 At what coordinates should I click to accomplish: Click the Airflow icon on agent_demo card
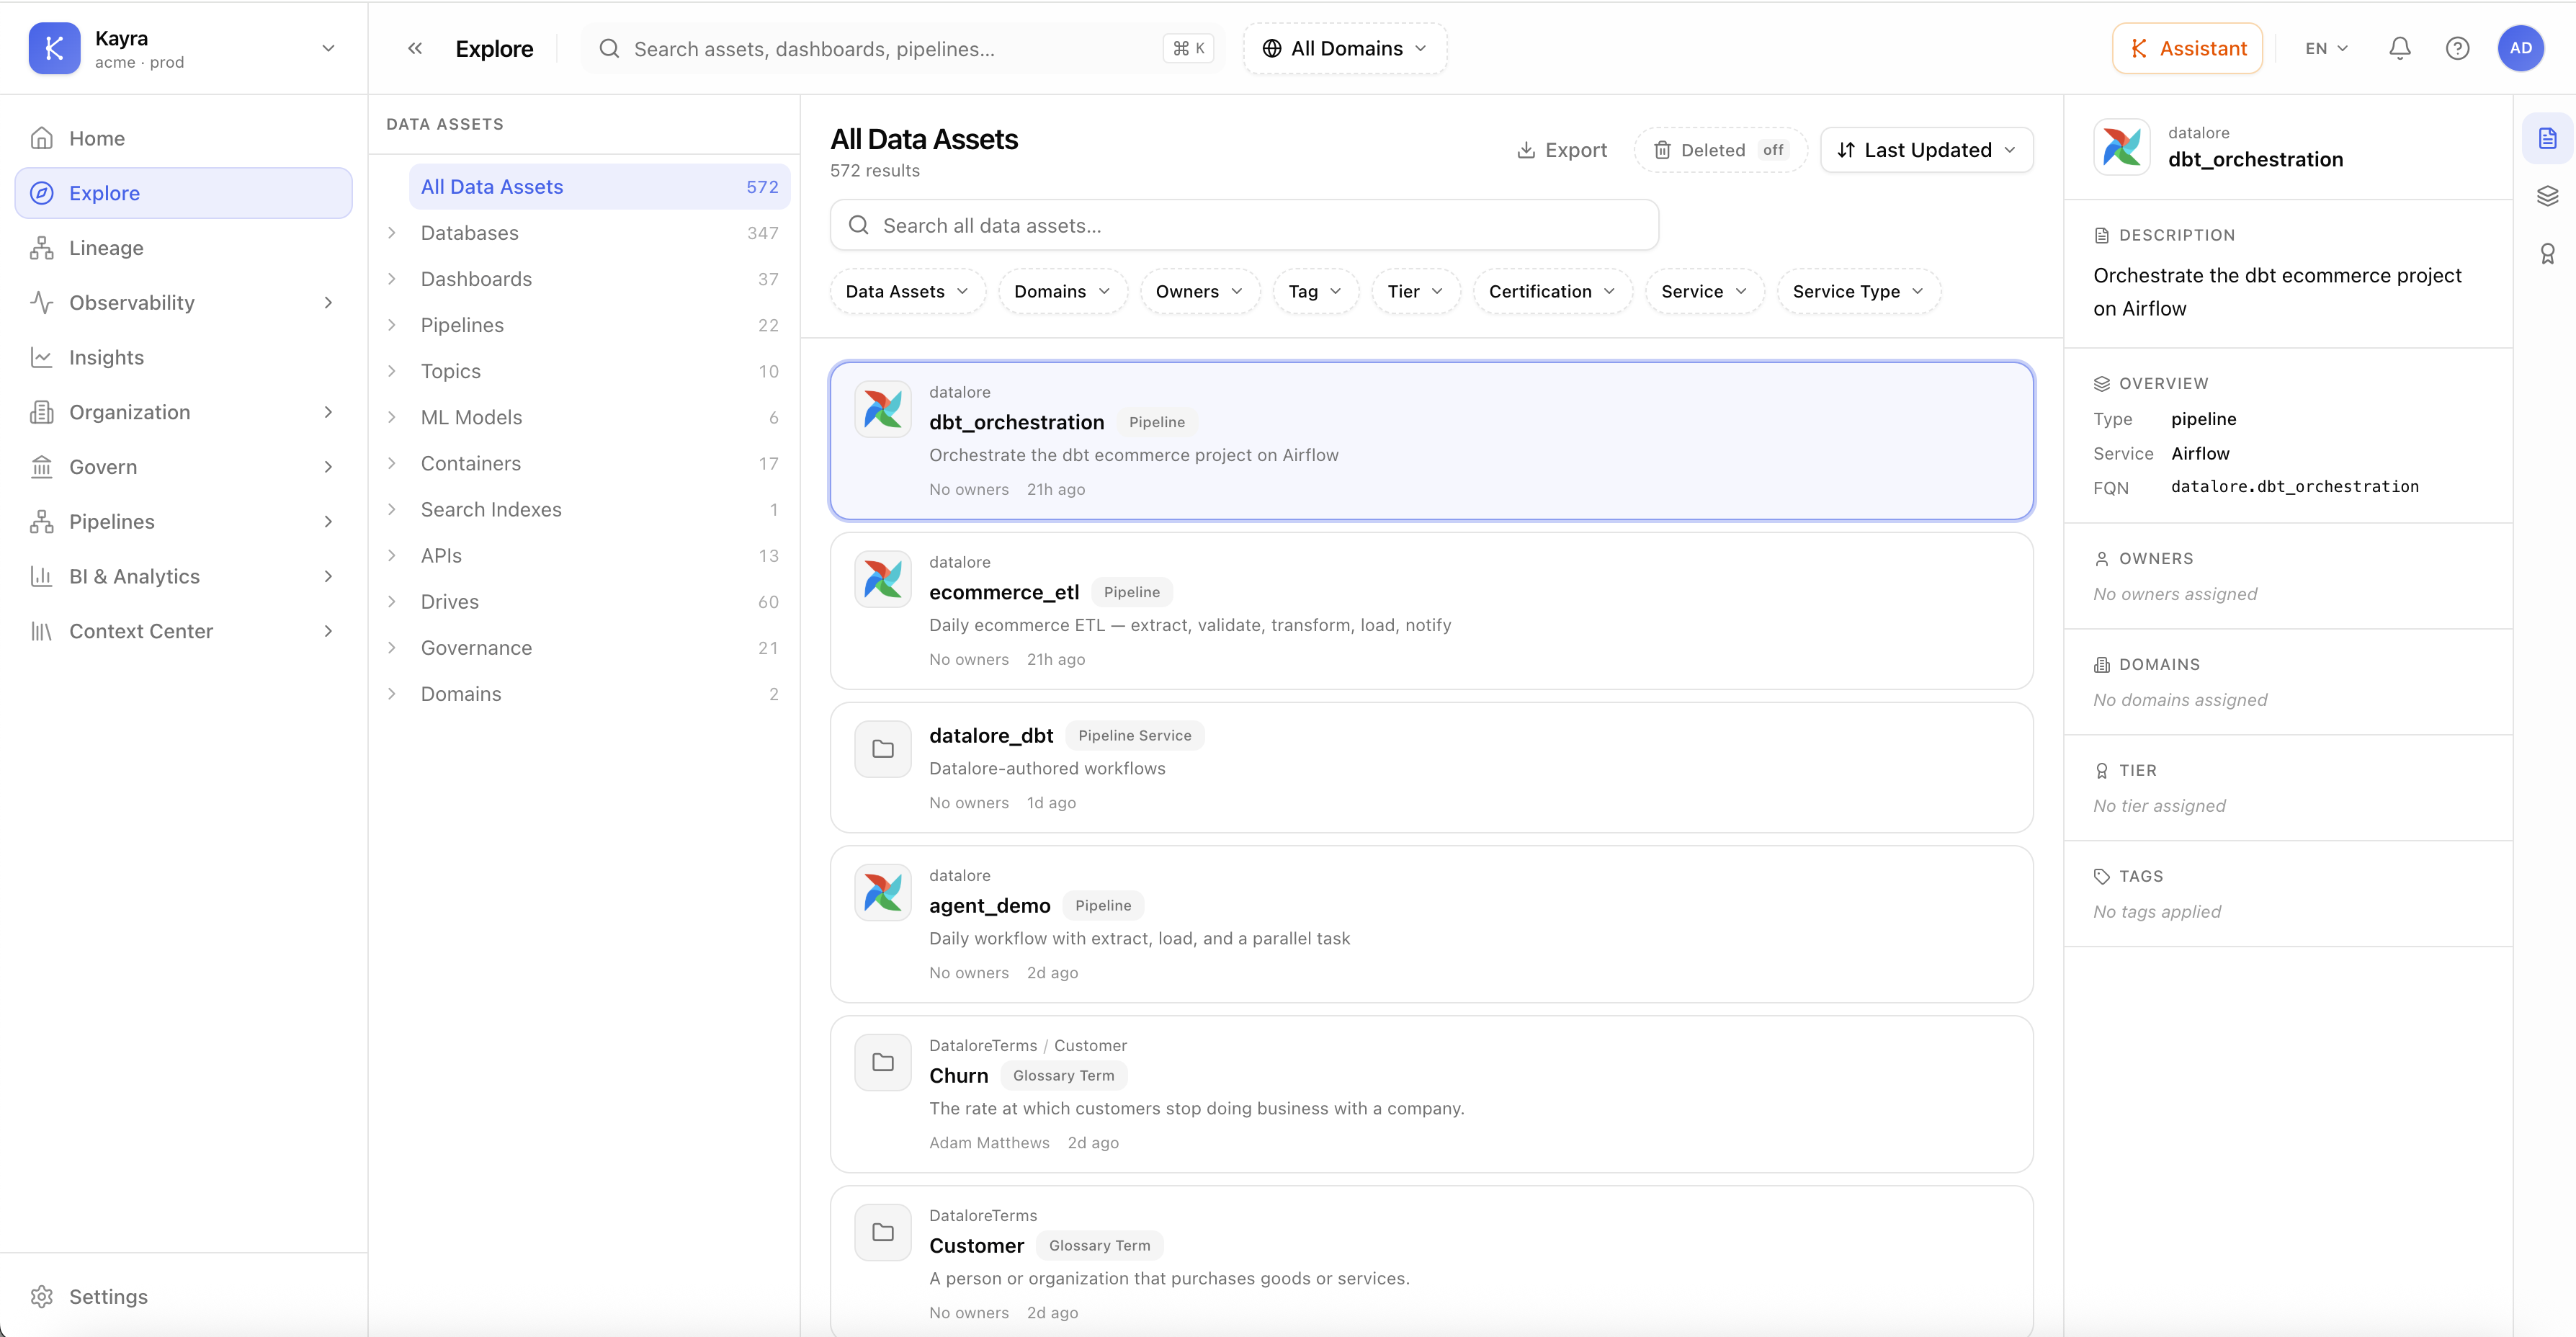(882, 892)
